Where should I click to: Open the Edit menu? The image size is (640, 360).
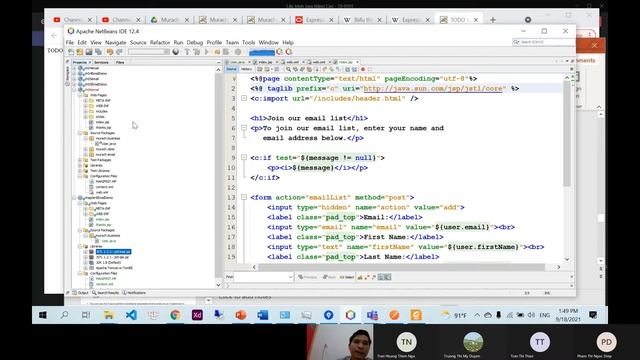point(82,42)
